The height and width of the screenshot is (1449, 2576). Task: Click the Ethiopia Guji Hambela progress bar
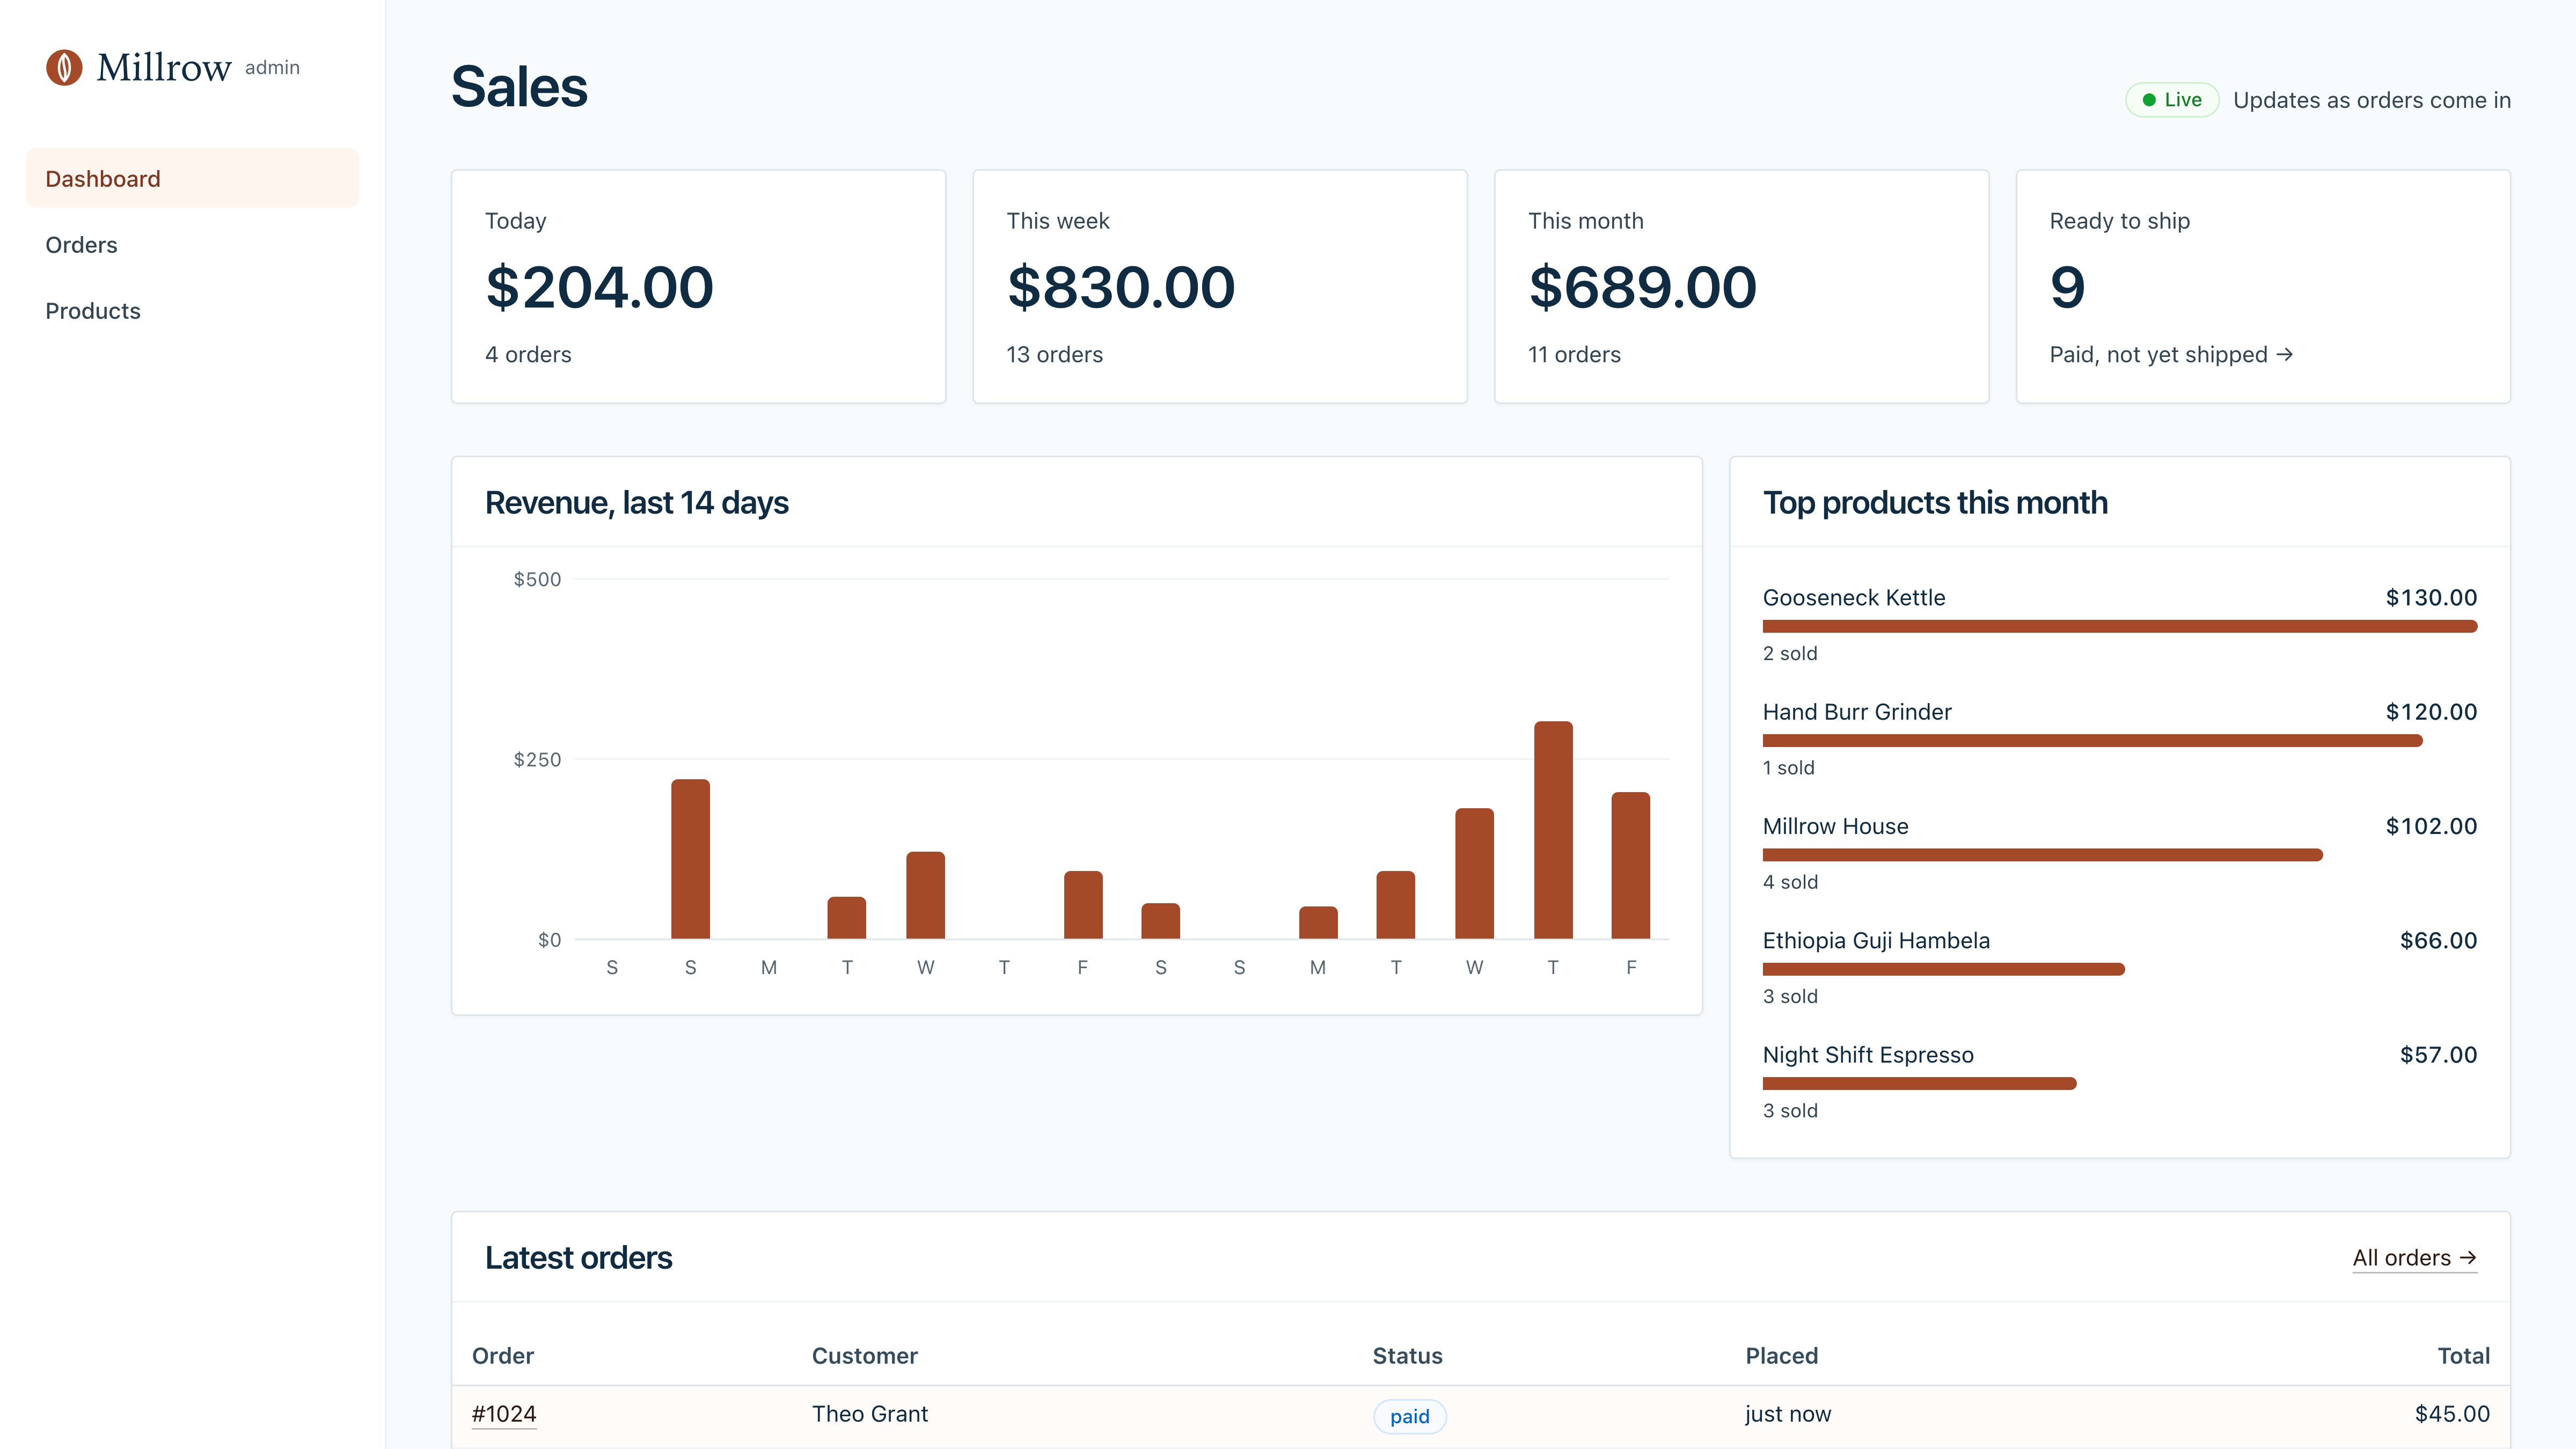[1943, 969]
